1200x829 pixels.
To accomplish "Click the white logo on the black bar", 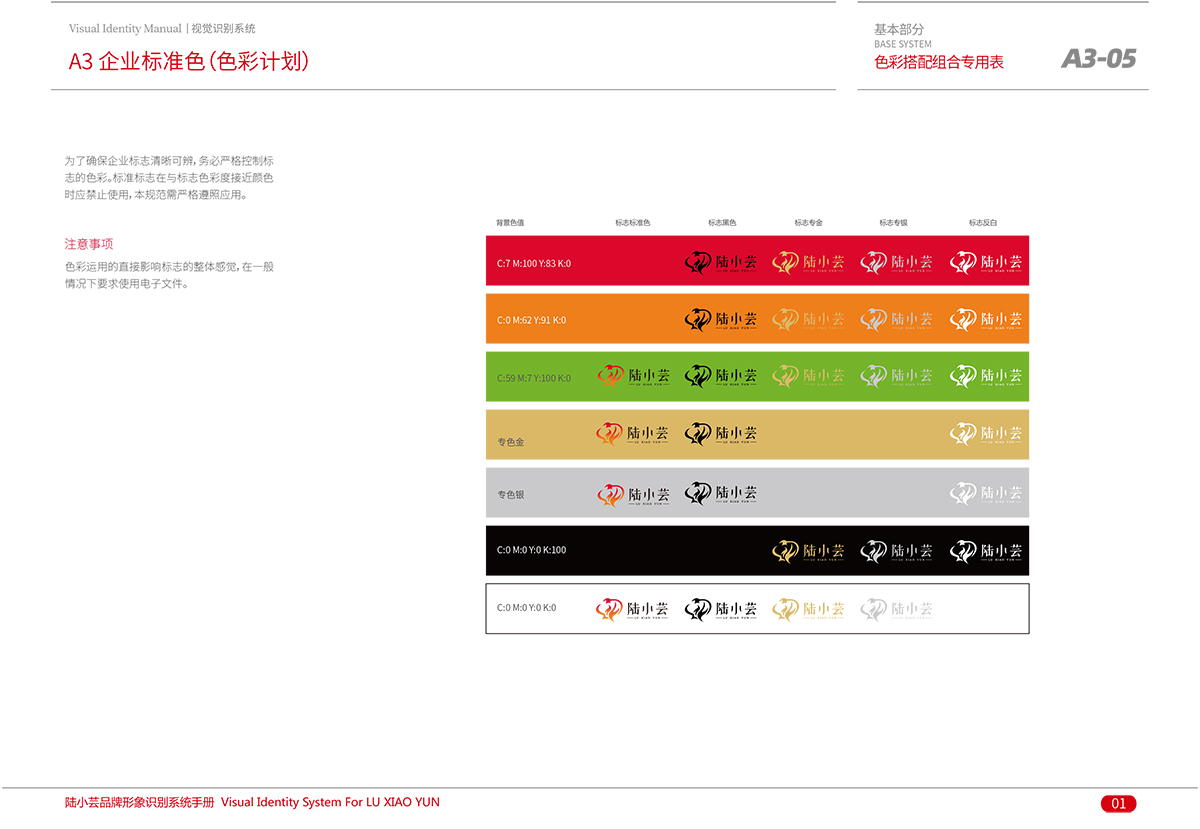I will [985, 551].
